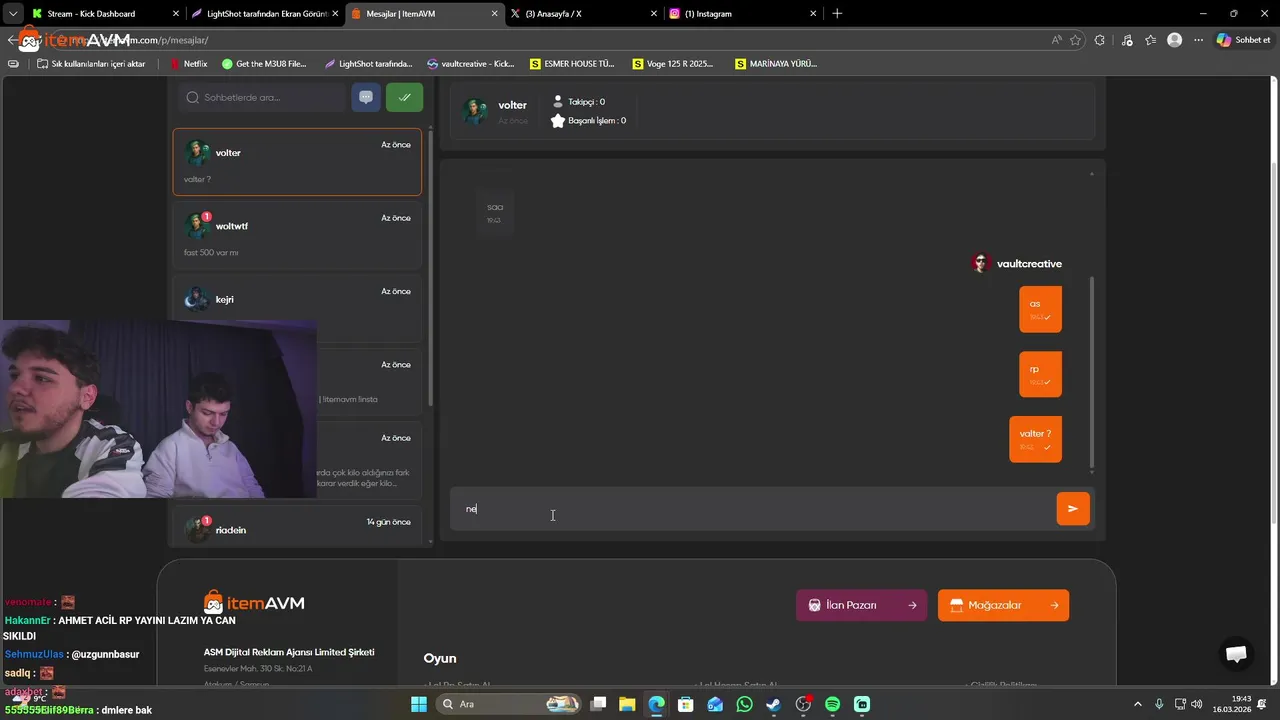
Task: Open the tab list dropdown at top left
Action: coord(13,14)
